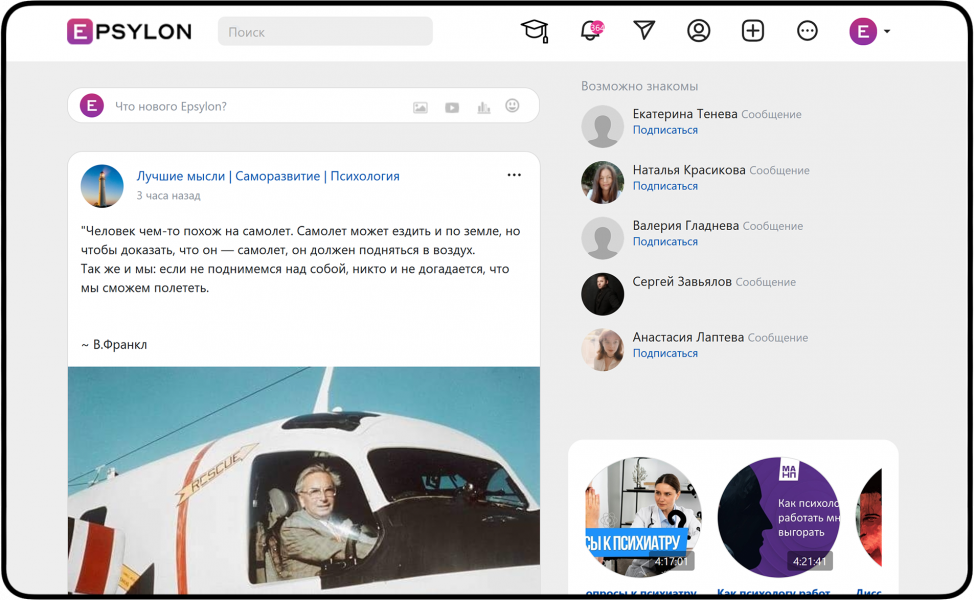This screenshot has height=600, width=974.
Task: Open the profile person icon in header
Action: pos(698,30)
